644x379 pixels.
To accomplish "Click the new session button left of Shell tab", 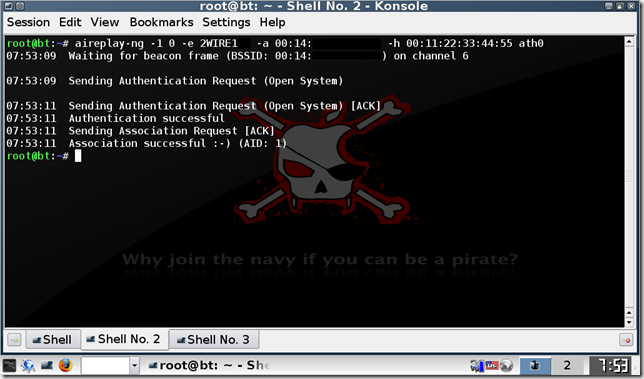I will [x=14, y=340].
